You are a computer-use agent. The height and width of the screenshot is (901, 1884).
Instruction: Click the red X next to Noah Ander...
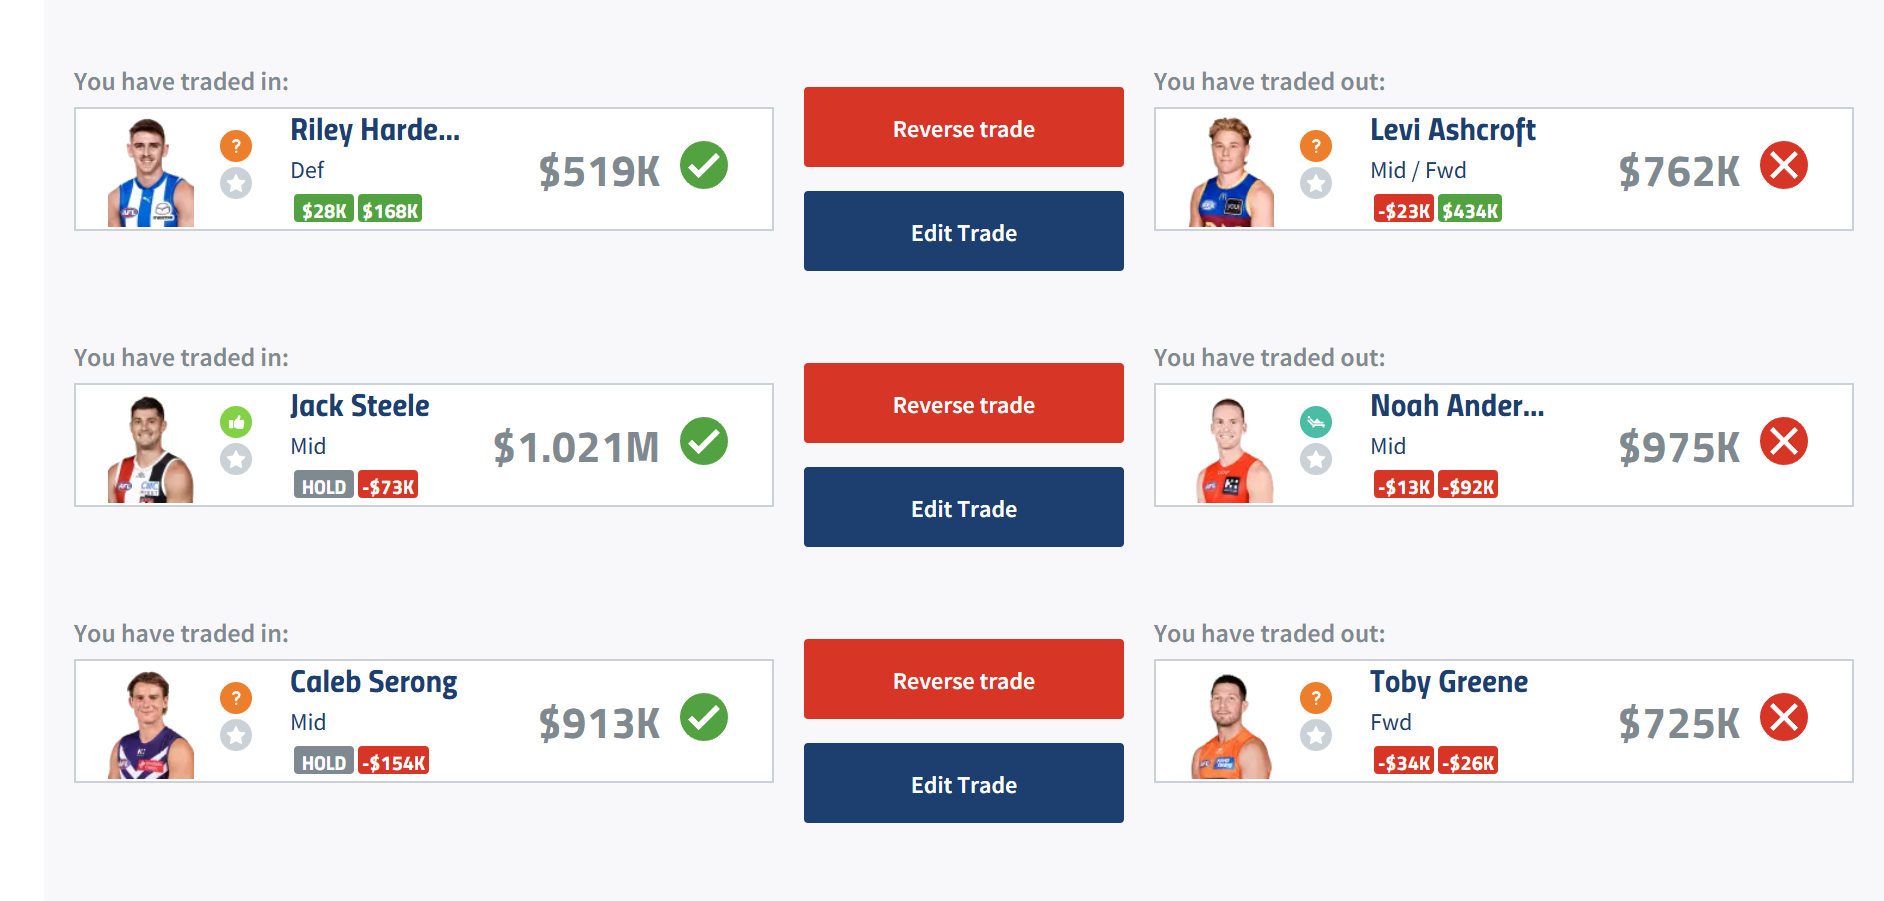(x=1784, y=441)
